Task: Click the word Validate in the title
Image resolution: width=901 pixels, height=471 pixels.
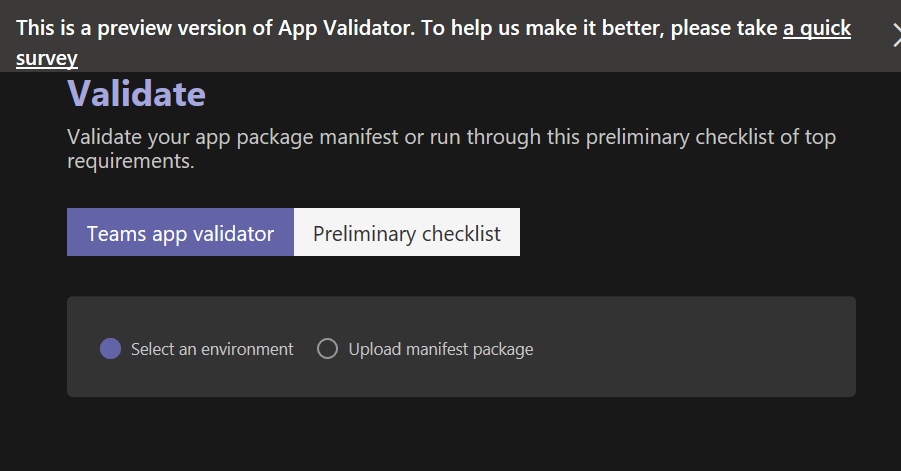Action: tap(136, 94)
